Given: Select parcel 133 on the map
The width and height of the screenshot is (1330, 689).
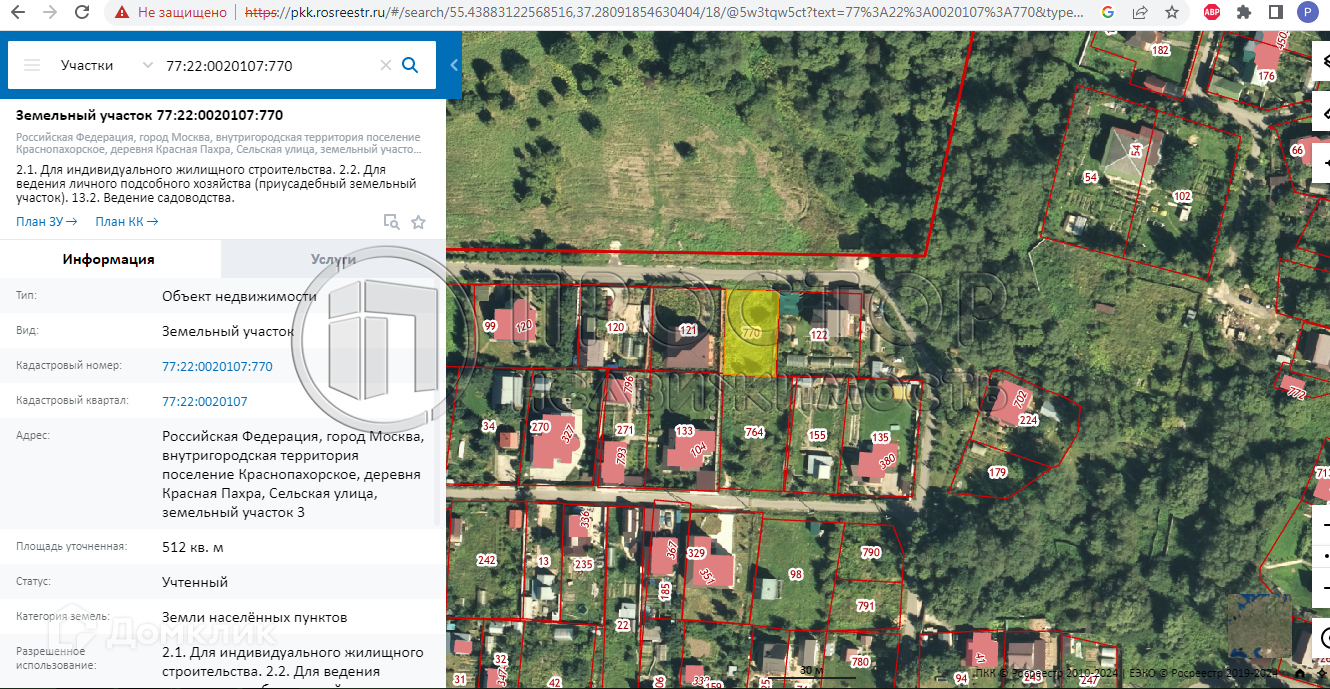Looking at the screenshot, I should [x=684, y=431].
